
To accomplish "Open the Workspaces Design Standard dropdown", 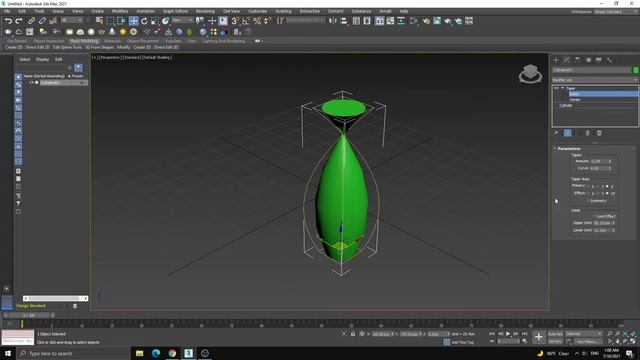I will (x=616, y=12).
